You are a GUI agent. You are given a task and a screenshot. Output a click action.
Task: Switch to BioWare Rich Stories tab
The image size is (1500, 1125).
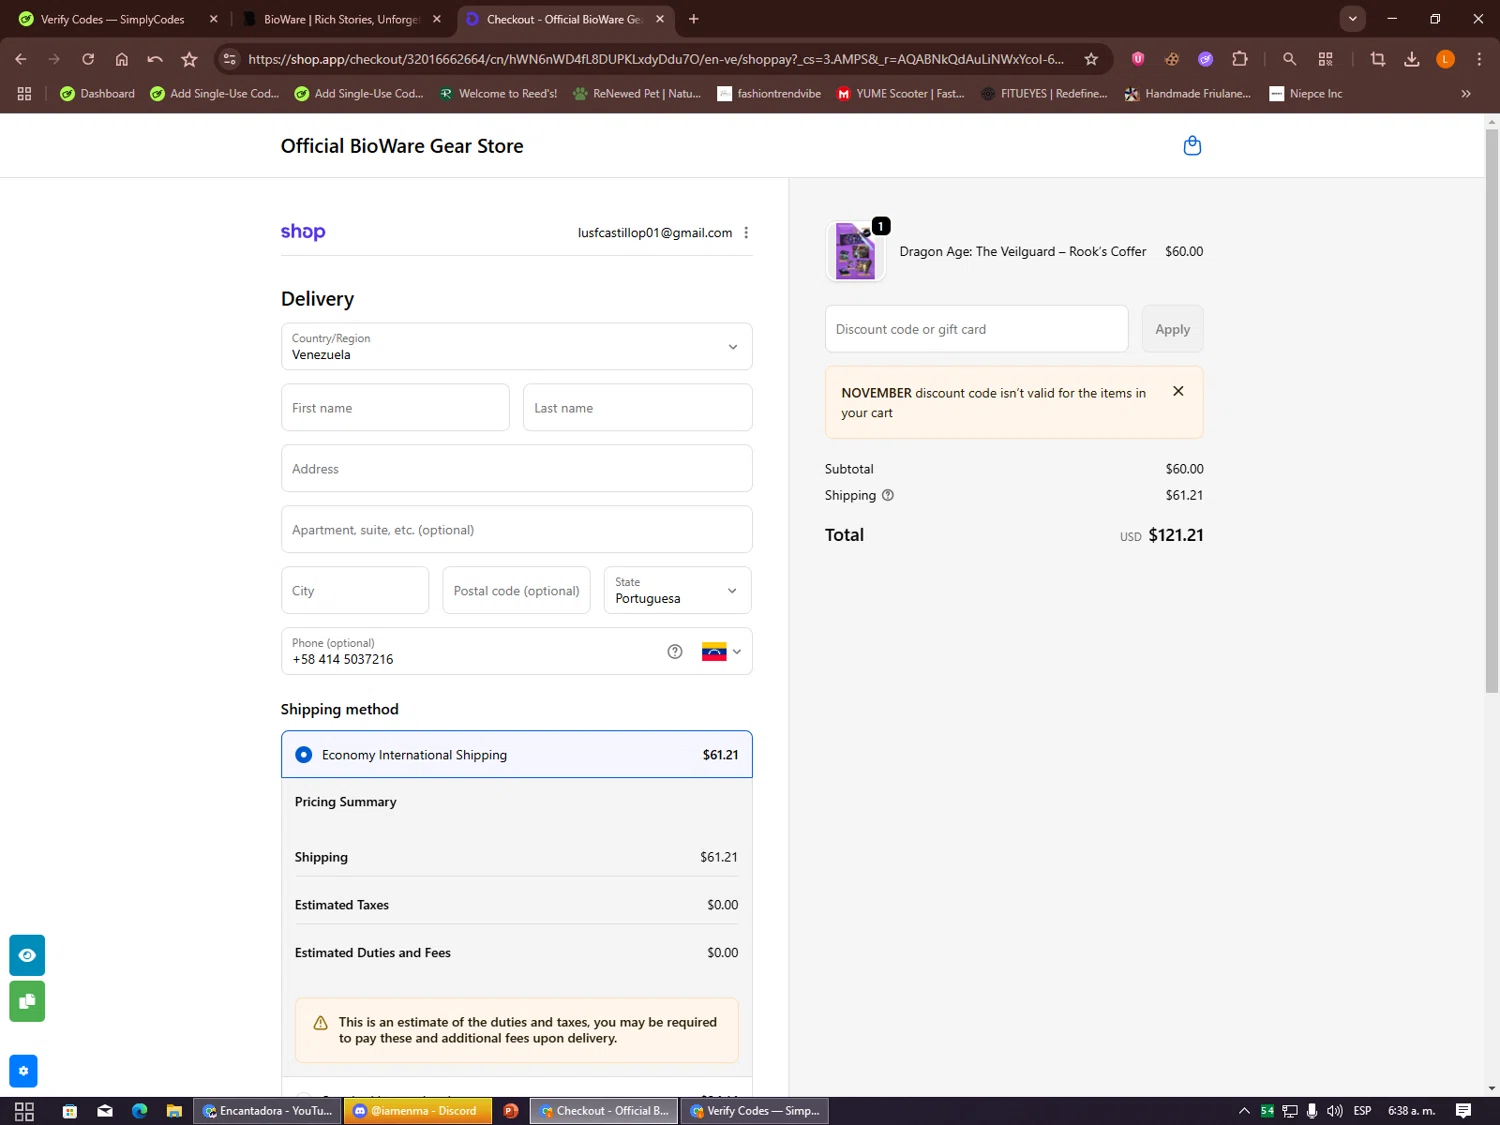(x=342, y=19)
